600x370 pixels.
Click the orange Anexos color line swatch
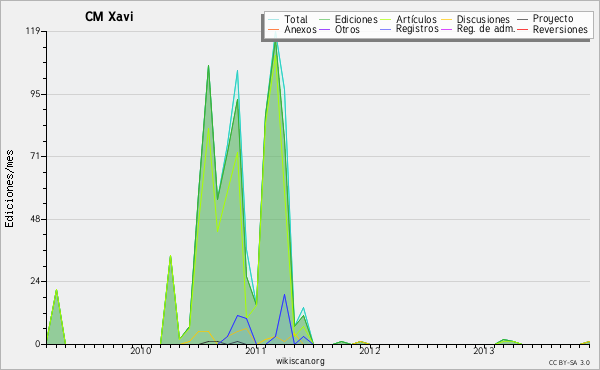[273, 29]
